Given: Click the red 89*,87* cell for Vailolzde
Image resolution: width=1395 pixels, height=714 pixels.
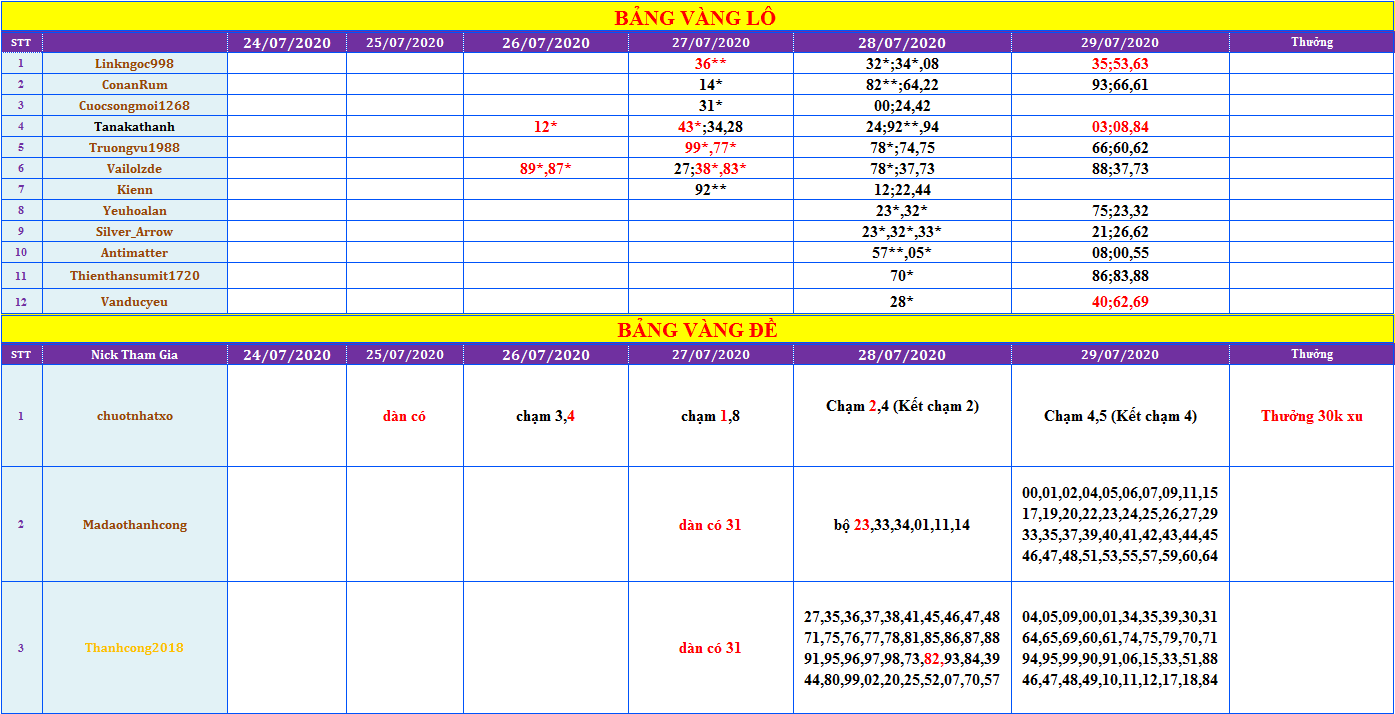Looking at the screenshot, I should point(546,169).
